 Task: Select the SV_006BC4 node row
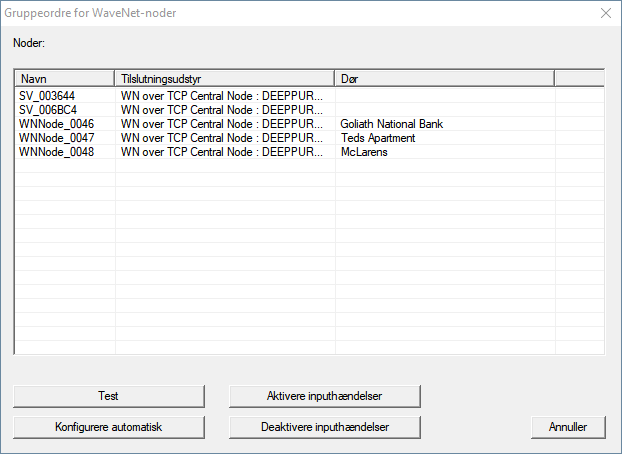(x=45, y=110)
